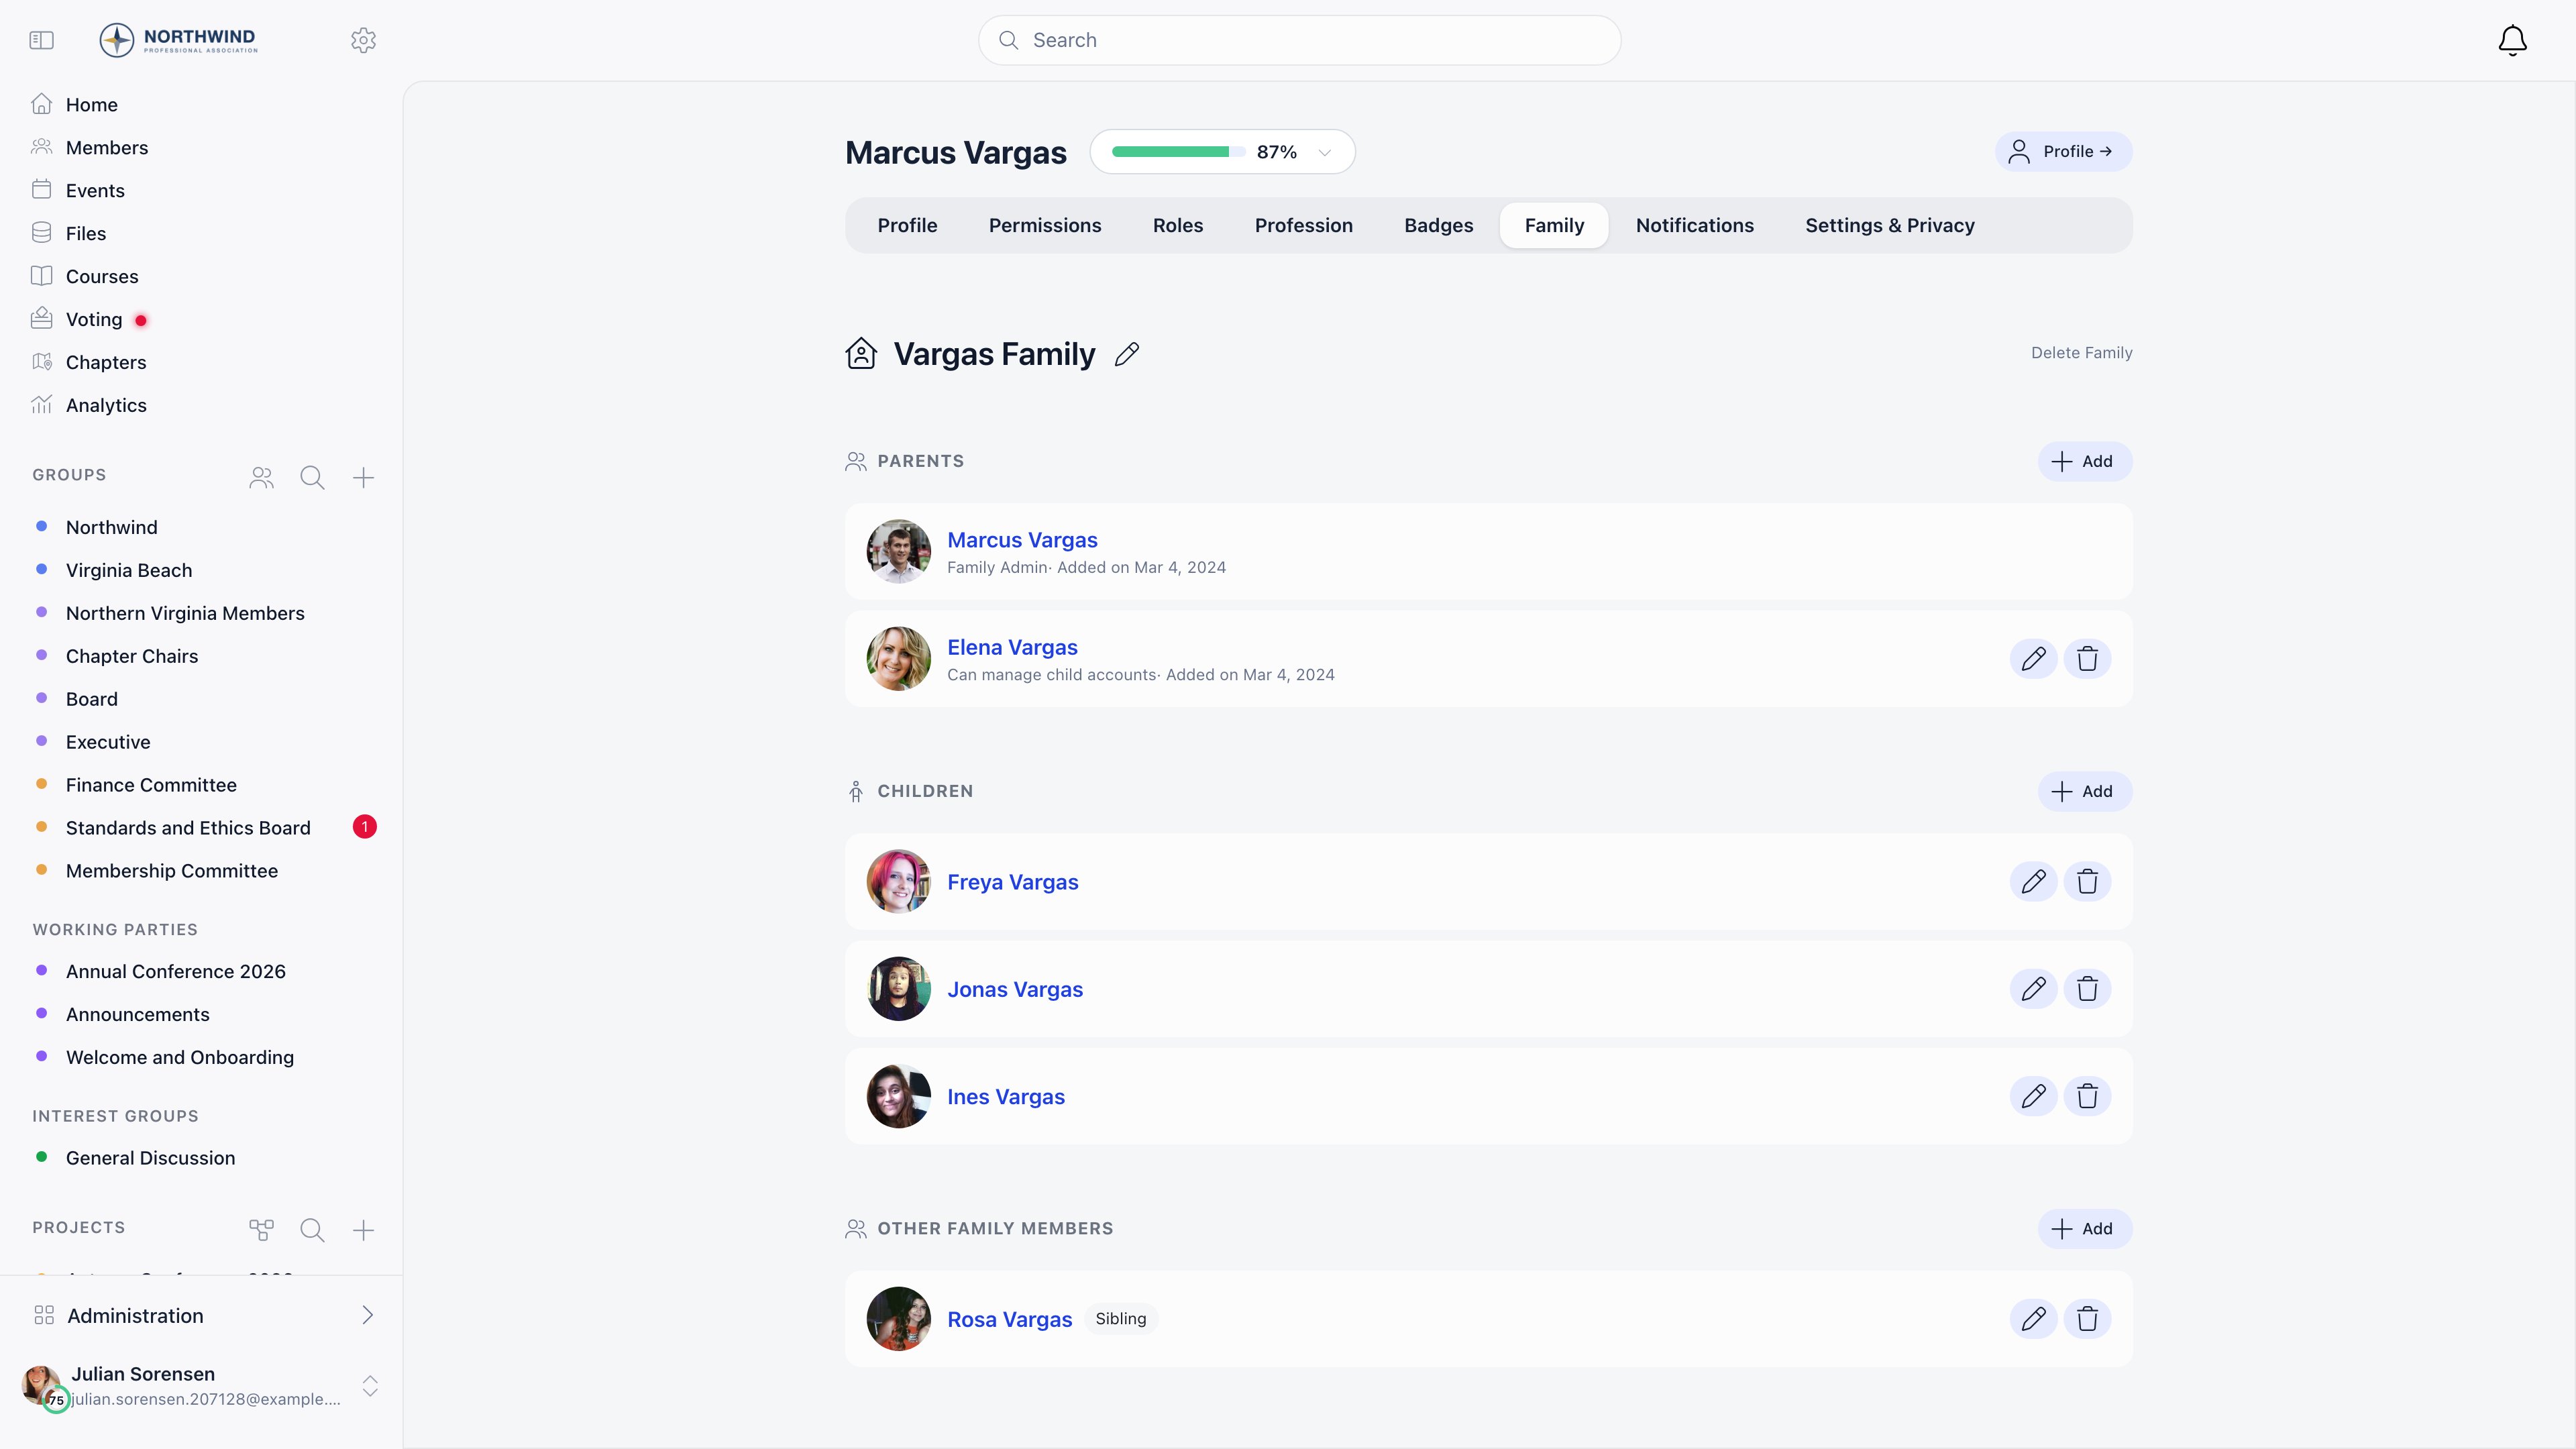Click profile completion progress bar

(1178, 152)
